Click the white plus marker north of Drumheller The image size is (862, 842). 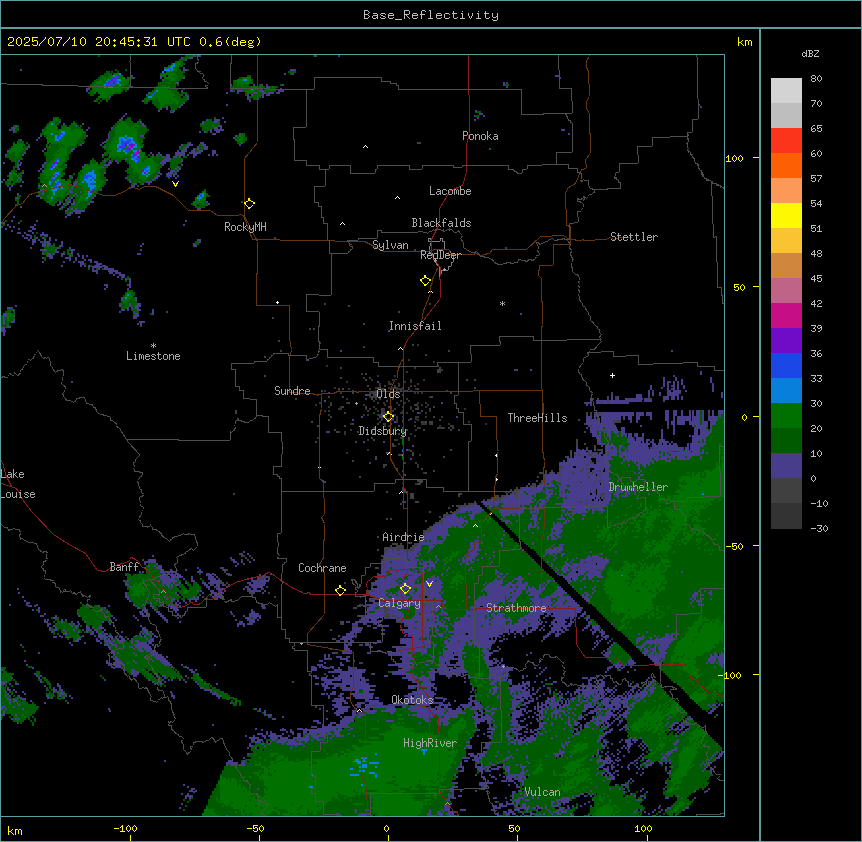612,375
